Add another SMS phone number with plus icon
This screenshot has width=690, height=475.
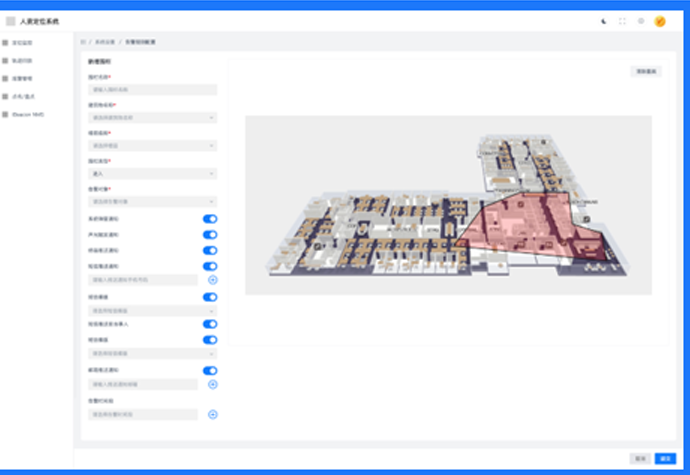point(212,280)
